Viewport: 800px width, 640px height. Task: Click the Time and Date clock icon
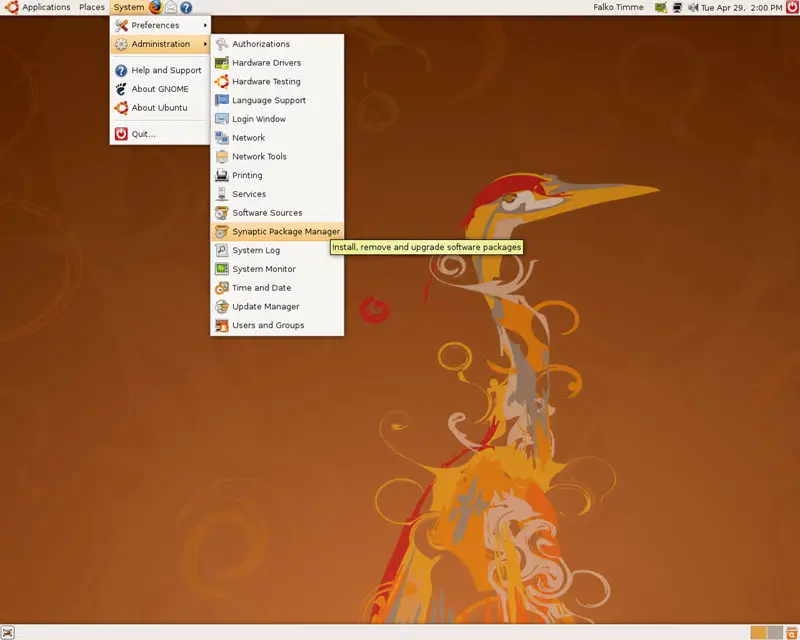point(221,288)
